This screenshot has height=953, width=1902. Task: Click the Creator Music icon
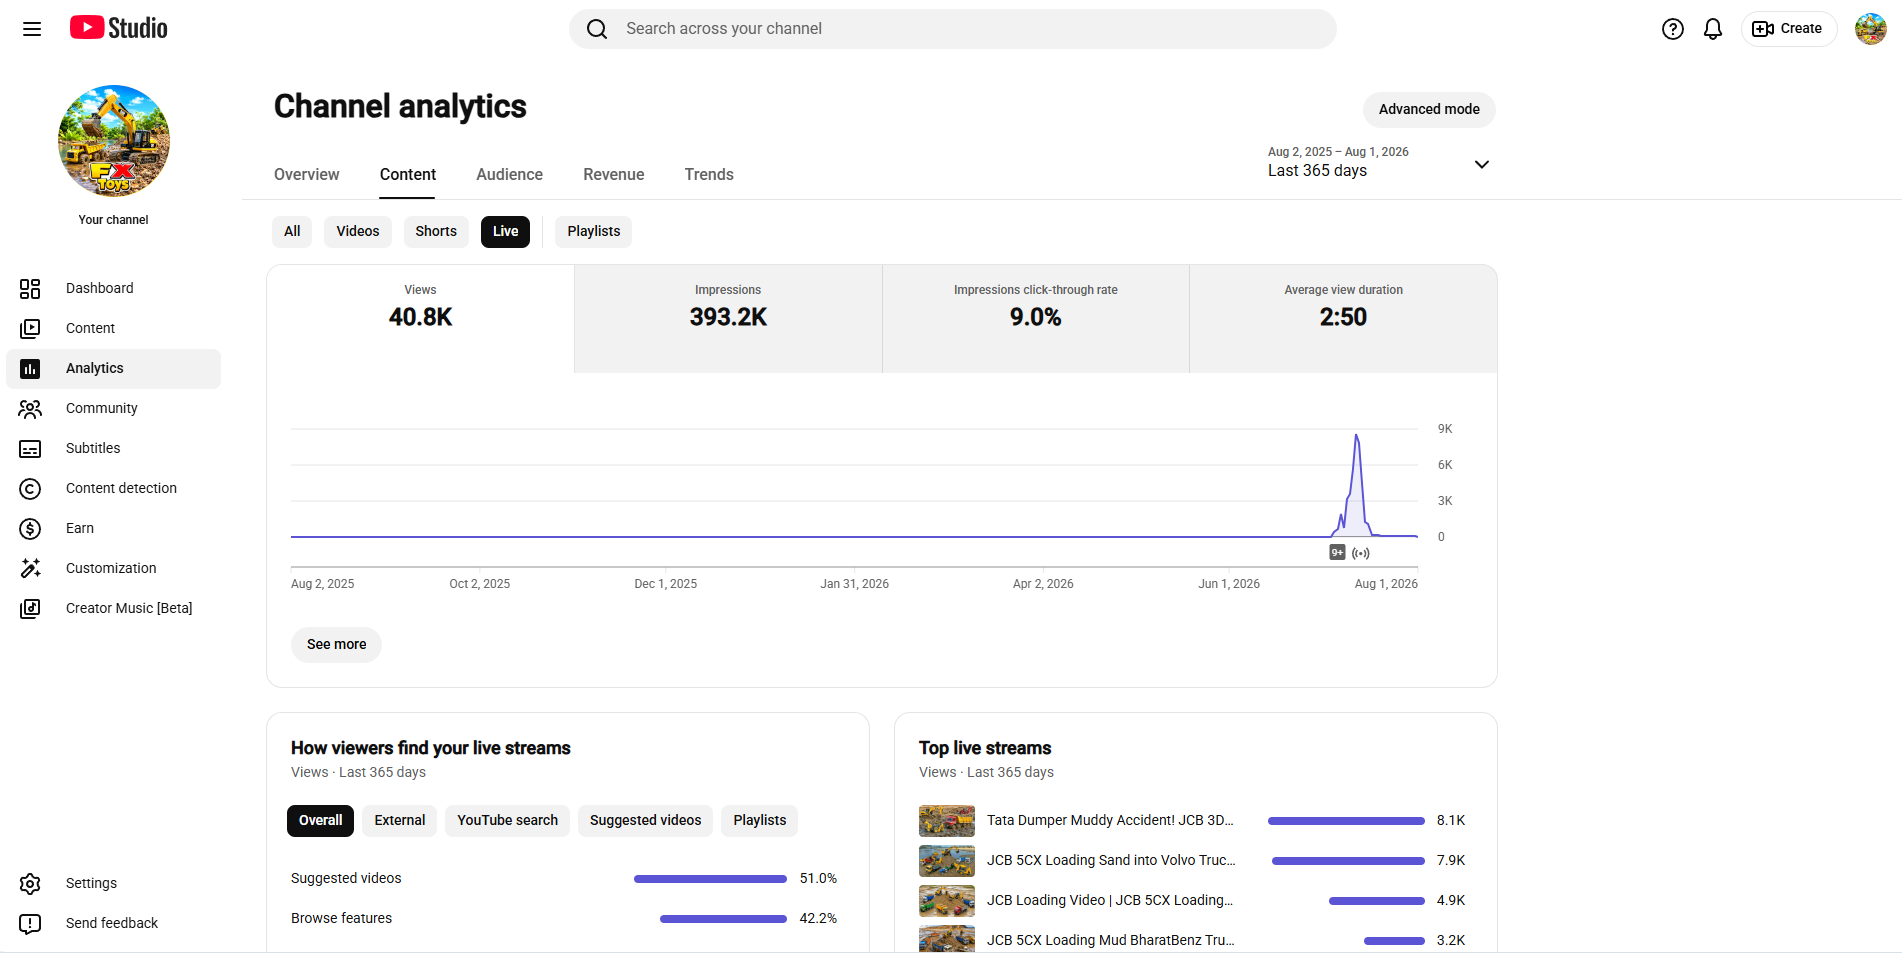click(x=30, y=609)
